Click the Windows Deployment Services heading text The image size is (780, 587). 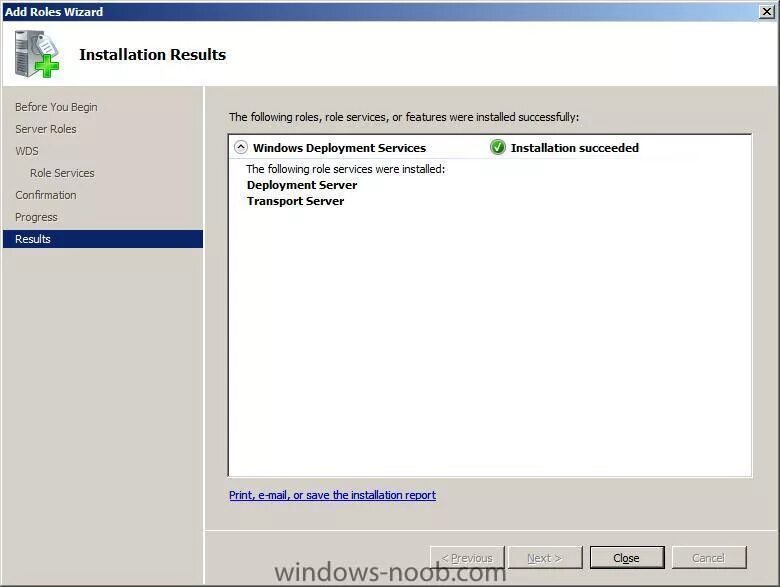pos(339,148)
